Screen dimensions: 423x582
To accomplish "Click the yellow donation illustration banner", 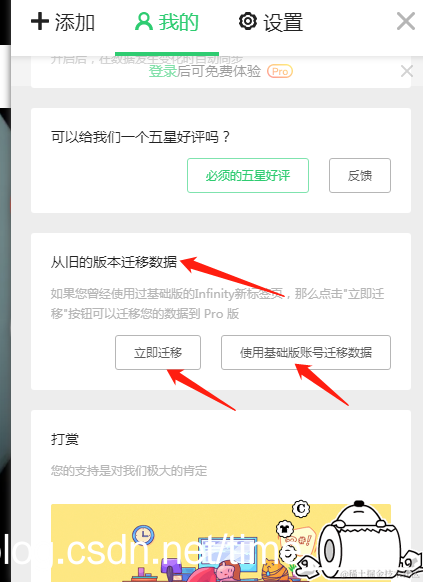I will pyautogui.click(x=221, y=543).
